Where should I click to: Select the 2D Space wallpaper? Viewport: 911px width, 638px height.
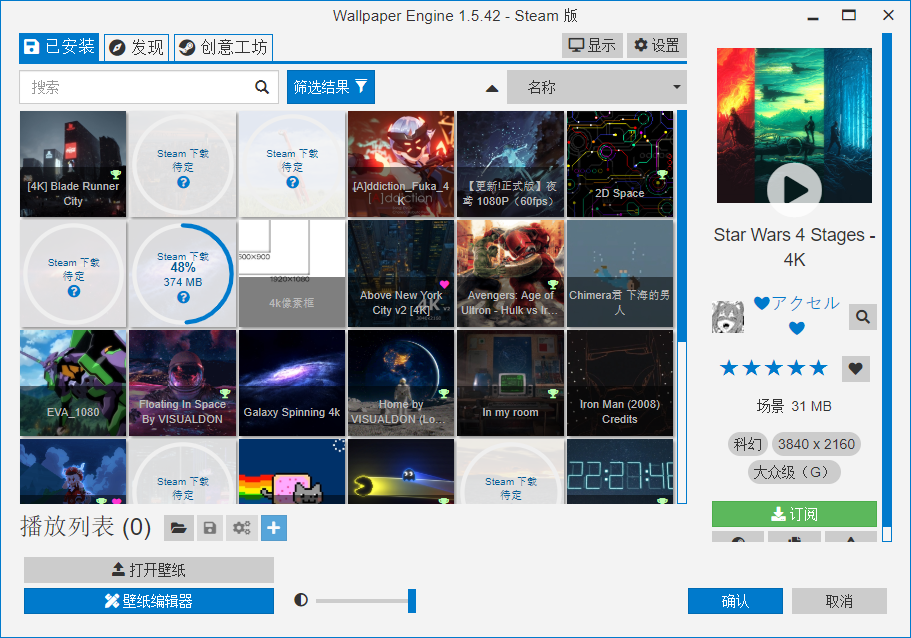[620, 164]
